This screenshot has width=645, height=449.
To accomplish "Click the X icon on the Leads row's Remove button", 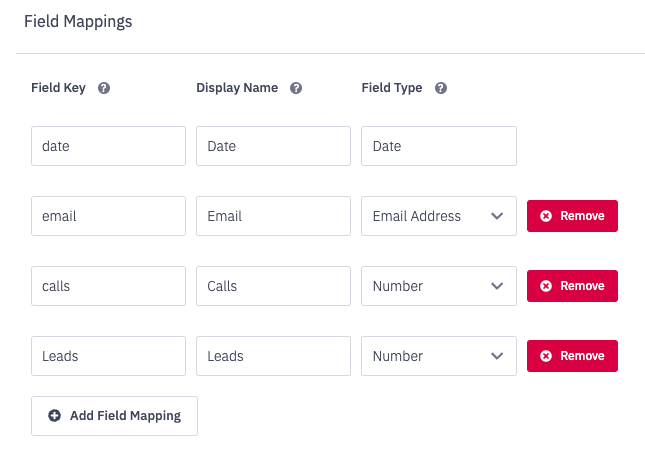I will point(546,356).
